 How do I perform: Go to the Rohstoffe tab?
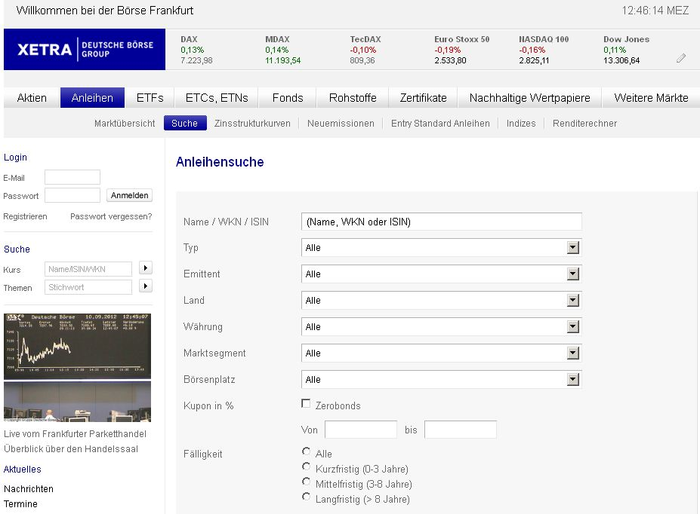[x=353, y=98]
